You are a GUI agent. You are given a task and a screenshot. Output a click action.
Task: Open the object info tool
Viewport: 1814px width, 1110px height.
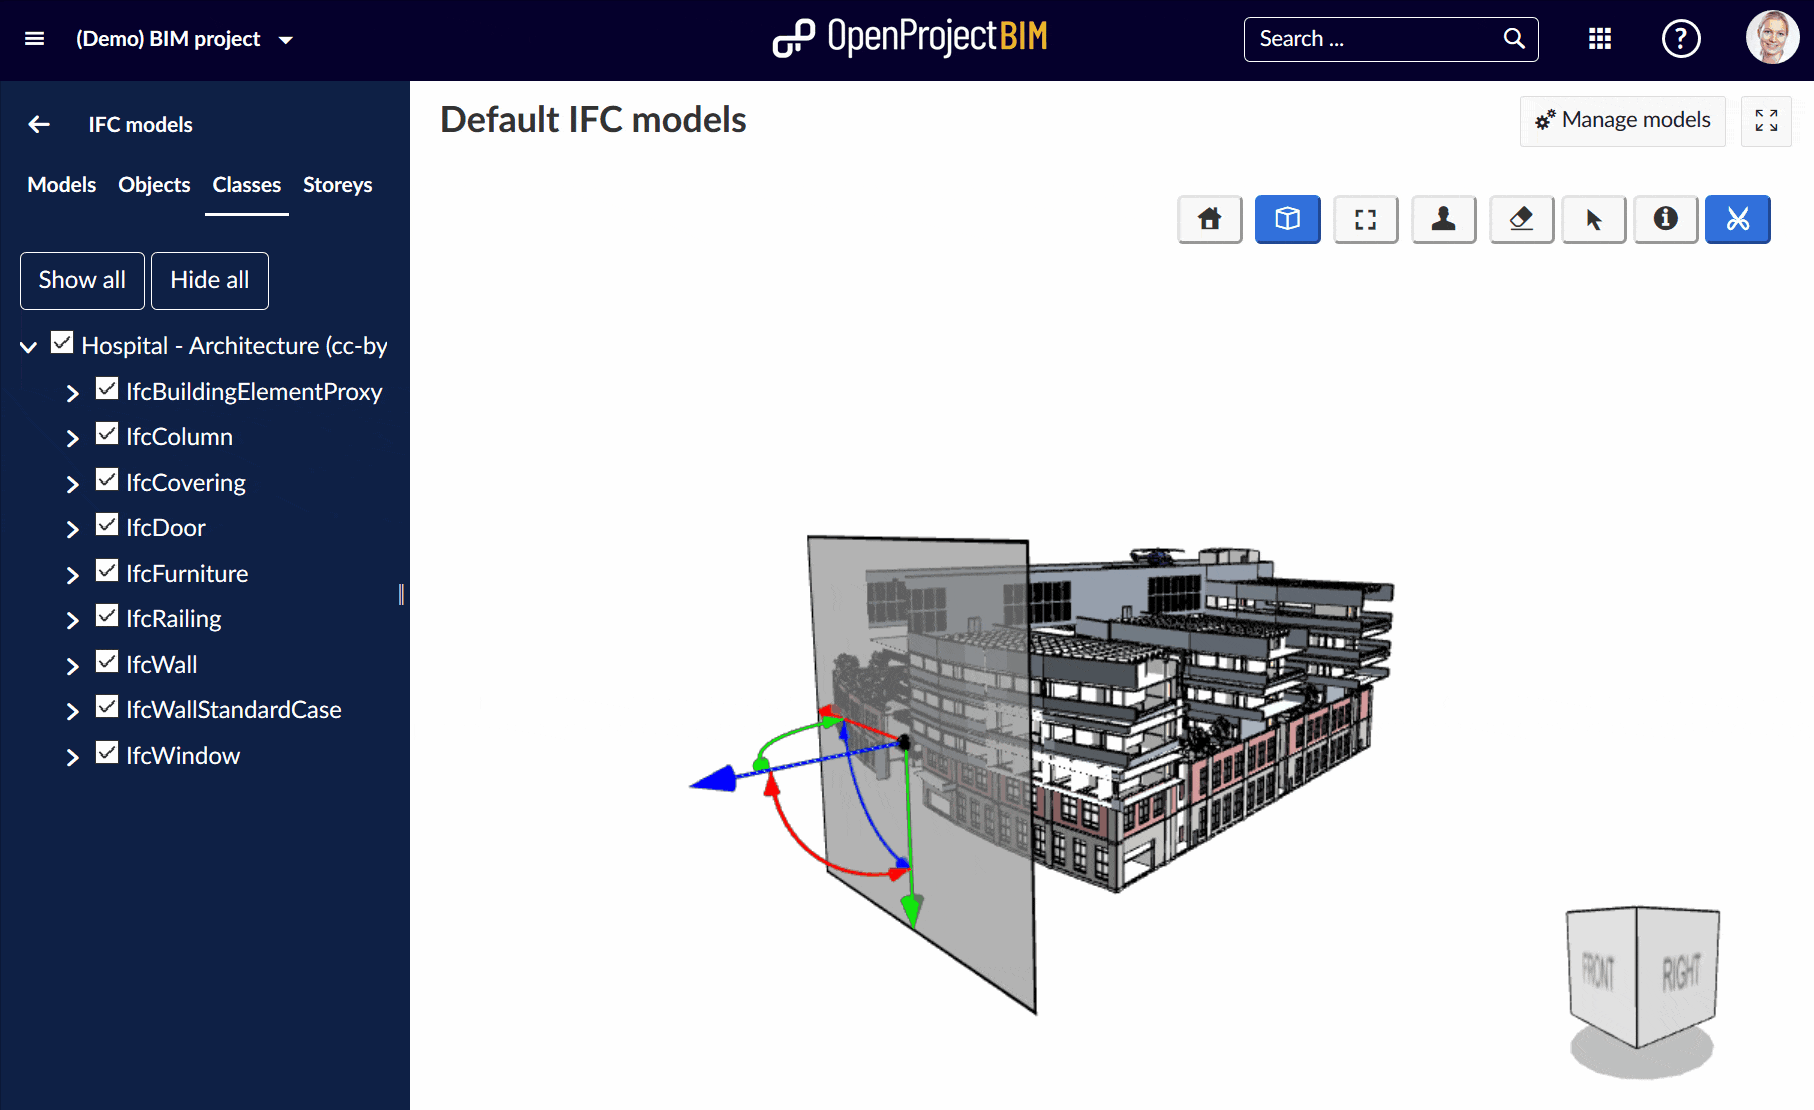pyautogui.click(x=1665, y=219)
